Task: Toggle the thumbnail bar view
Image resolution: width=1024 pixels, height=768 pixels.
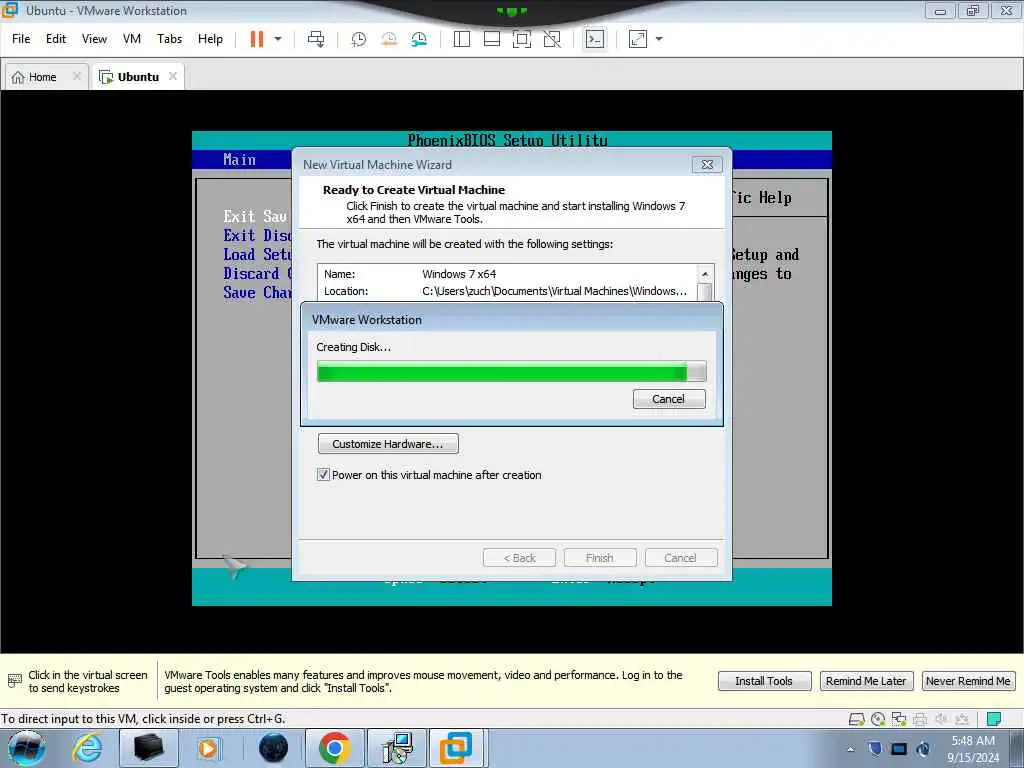Action: [492, 39]
